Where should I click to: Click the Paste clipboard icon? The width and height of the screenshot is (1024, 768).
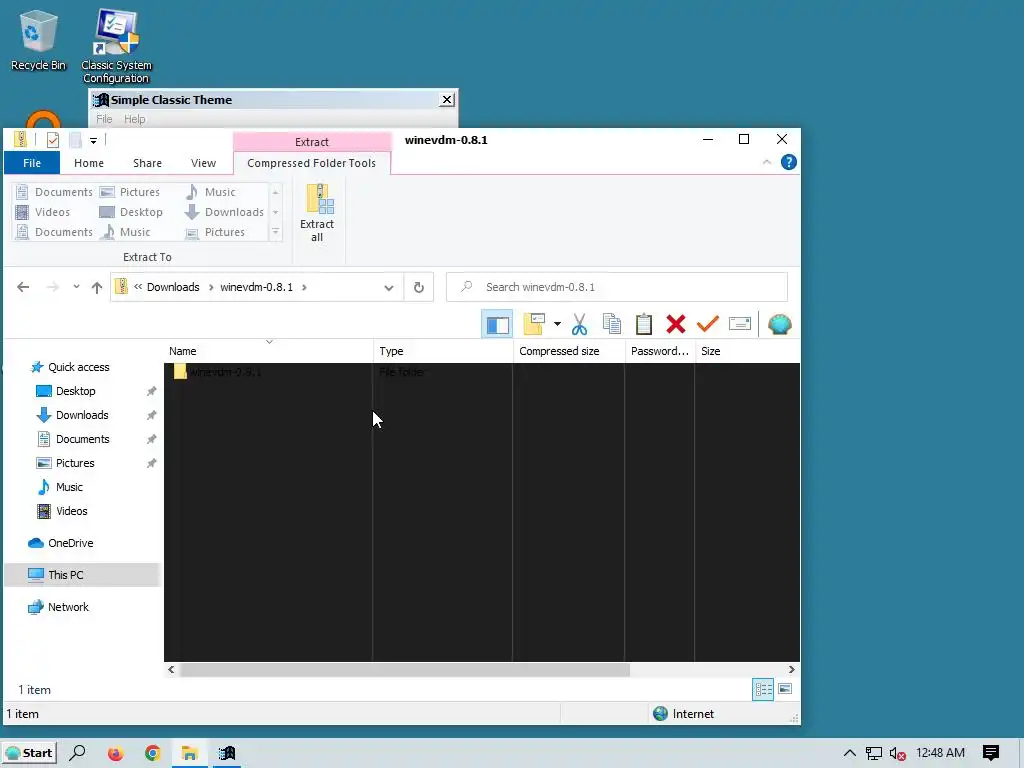(x=644, y=325)
